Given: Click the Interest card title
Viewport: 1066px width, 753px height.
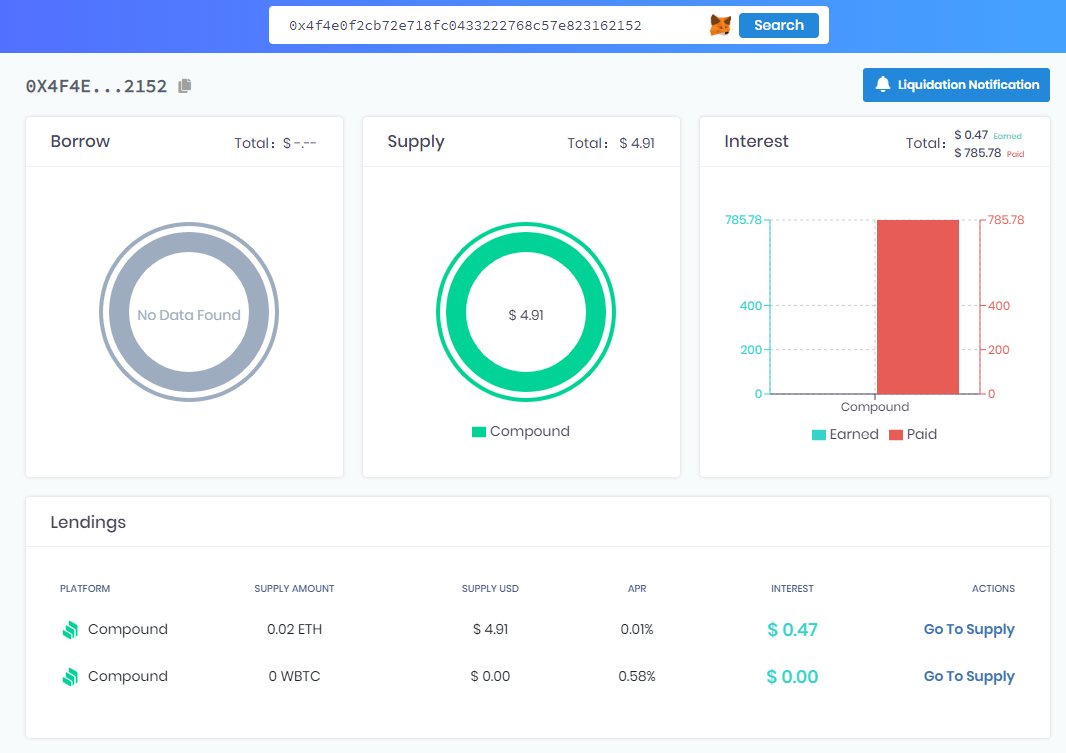Looking at the screenshot, I should point(756,141).
